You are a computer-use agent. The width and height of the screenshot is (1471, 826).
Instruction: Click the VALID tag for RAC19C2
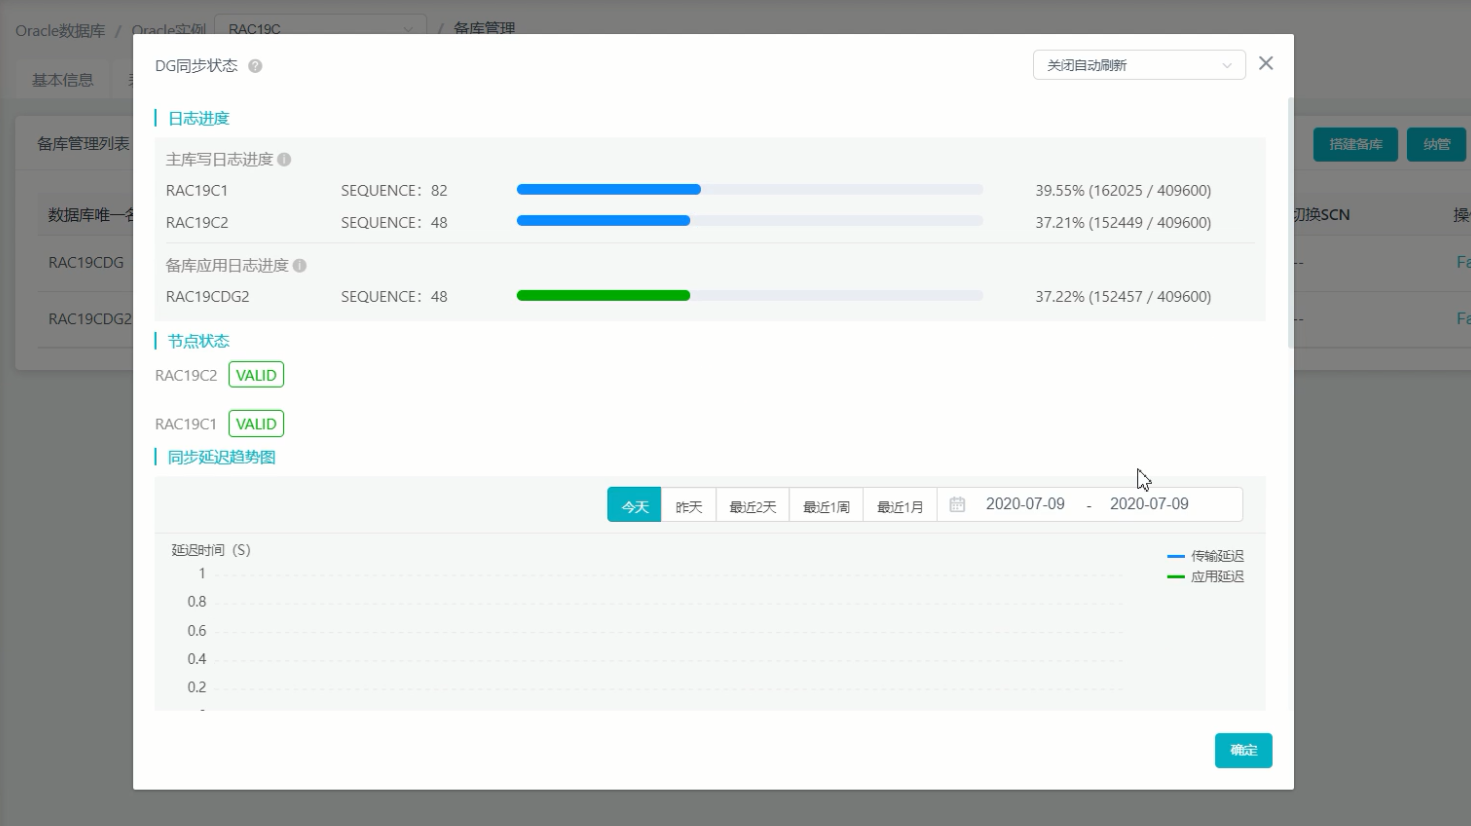(x=256, y=375)
